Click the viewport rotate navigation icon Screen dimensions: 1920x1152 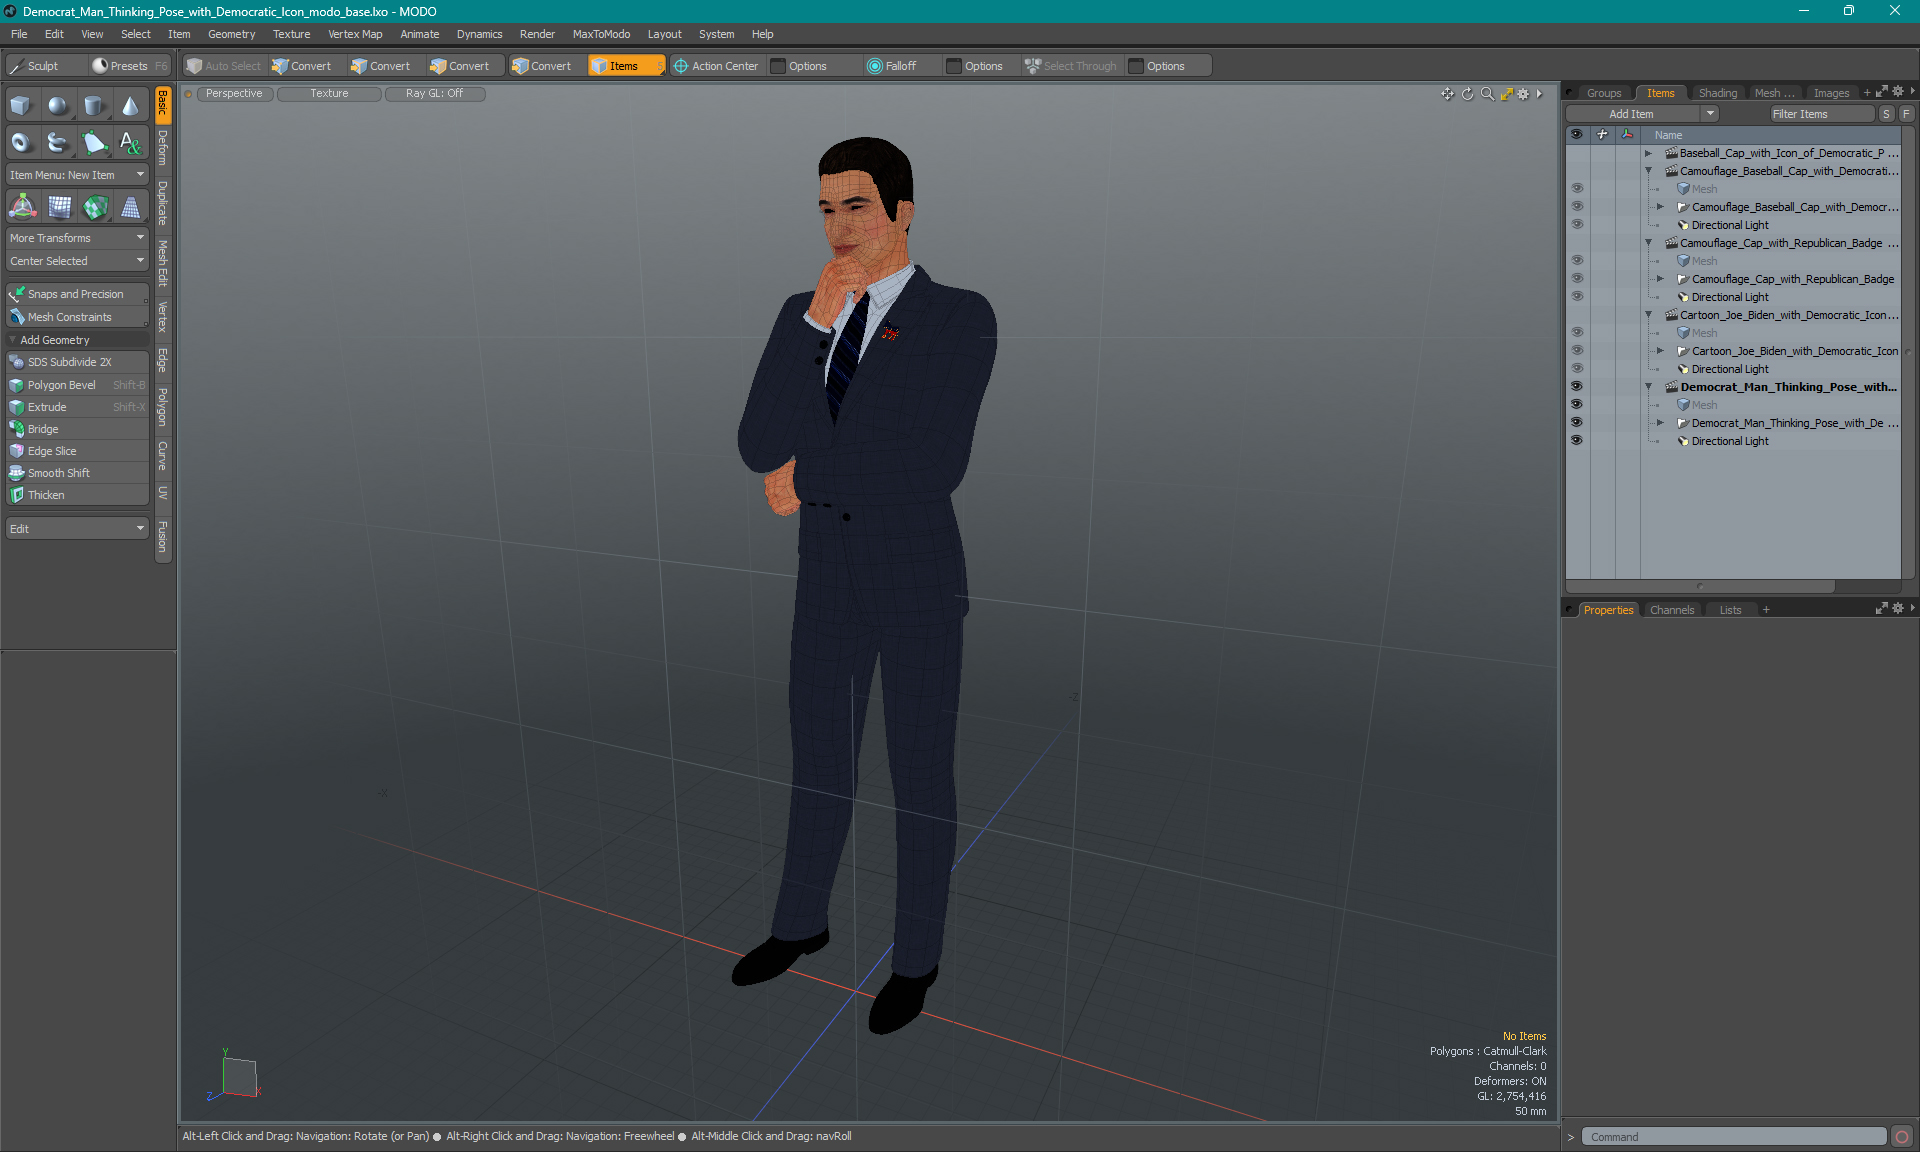(1467, 94)
